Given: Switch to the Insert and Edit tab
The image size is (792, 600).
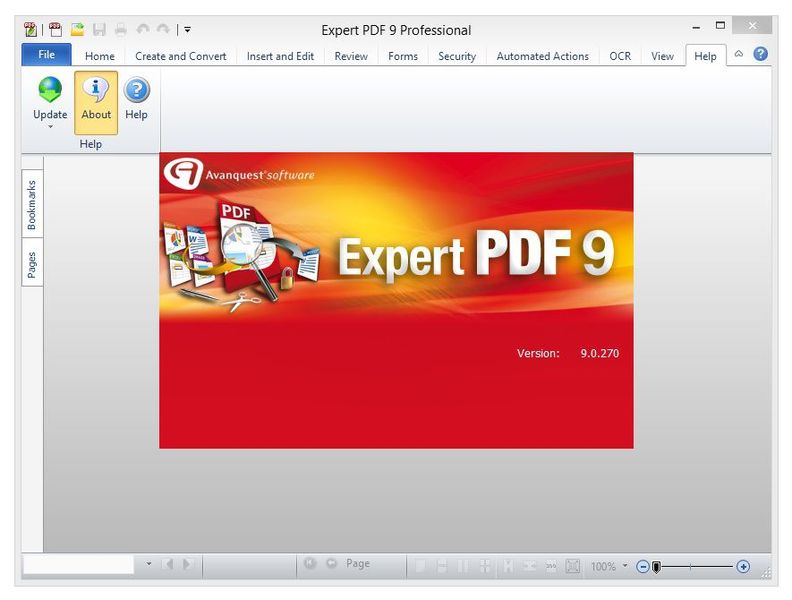Looking at the screenshot, I should 280,56.
